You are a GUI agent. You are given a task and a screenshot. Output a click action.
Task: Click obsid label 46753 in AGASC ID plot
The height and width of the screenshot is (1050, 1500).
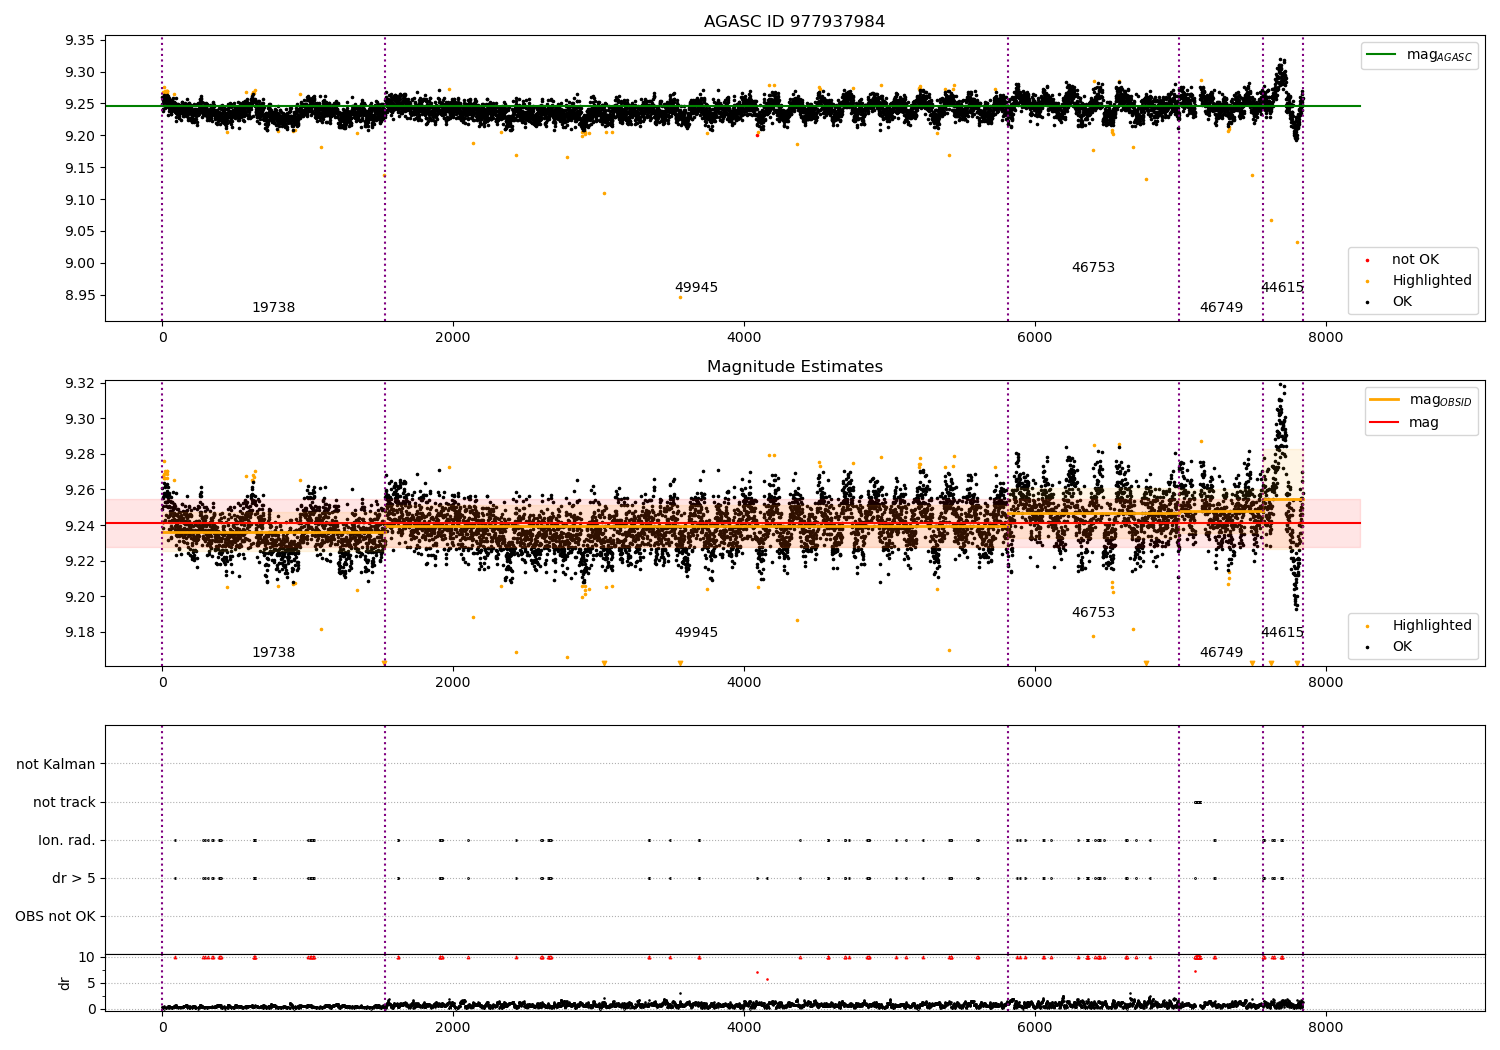click(x=1093, y=268)
